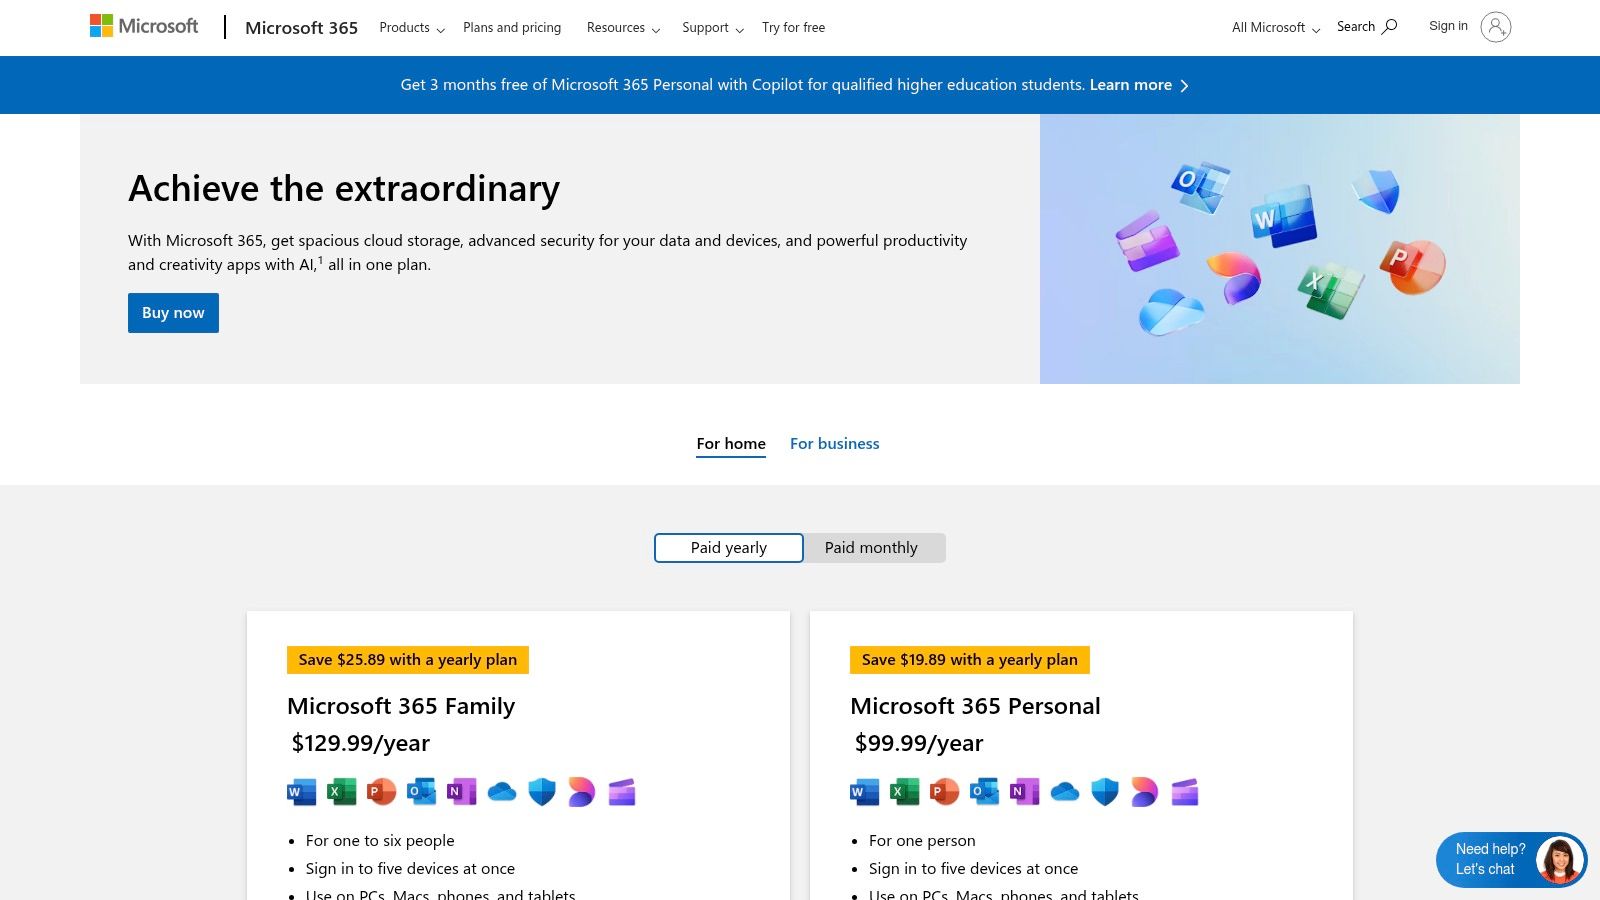The height and width of the screenshot is (900, 1600).
Task: Switch to the For business tab
Action: (834, 444)
